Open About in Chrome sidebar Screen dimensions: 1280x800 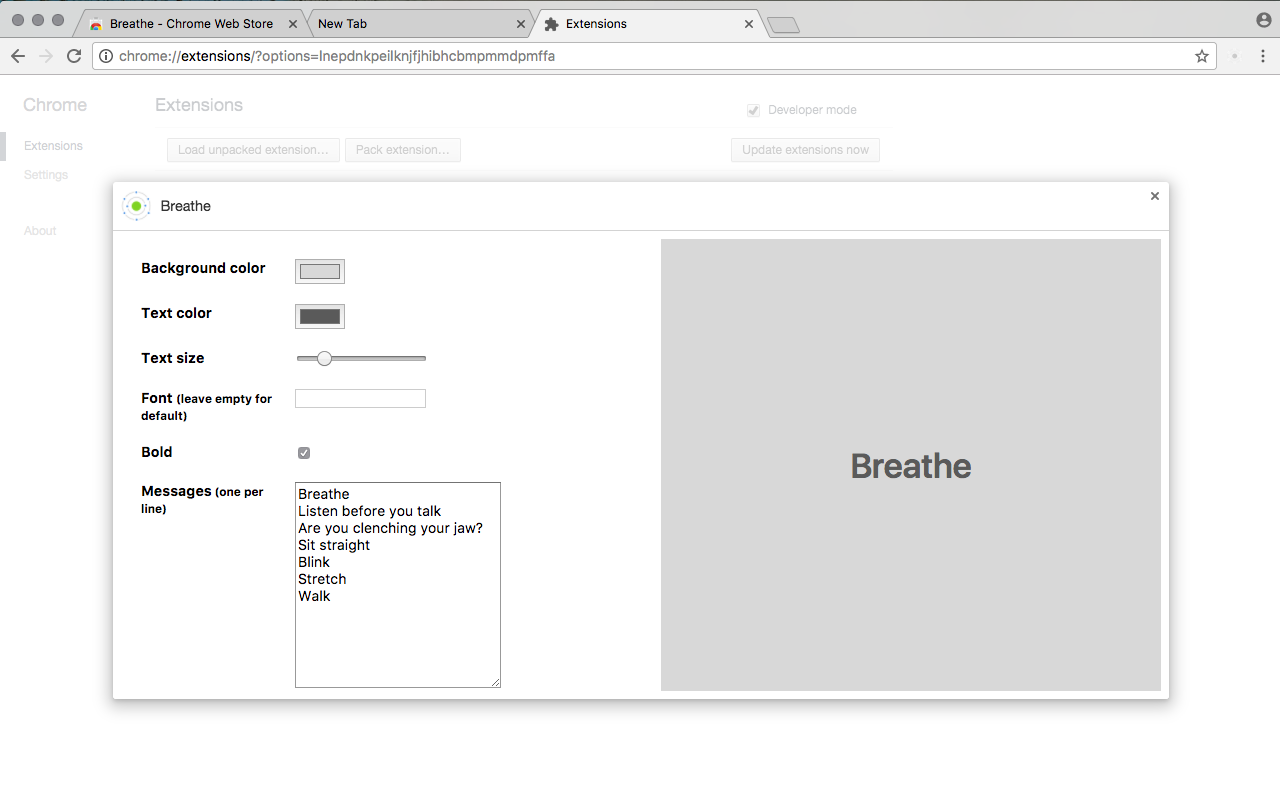click(40, 231)
